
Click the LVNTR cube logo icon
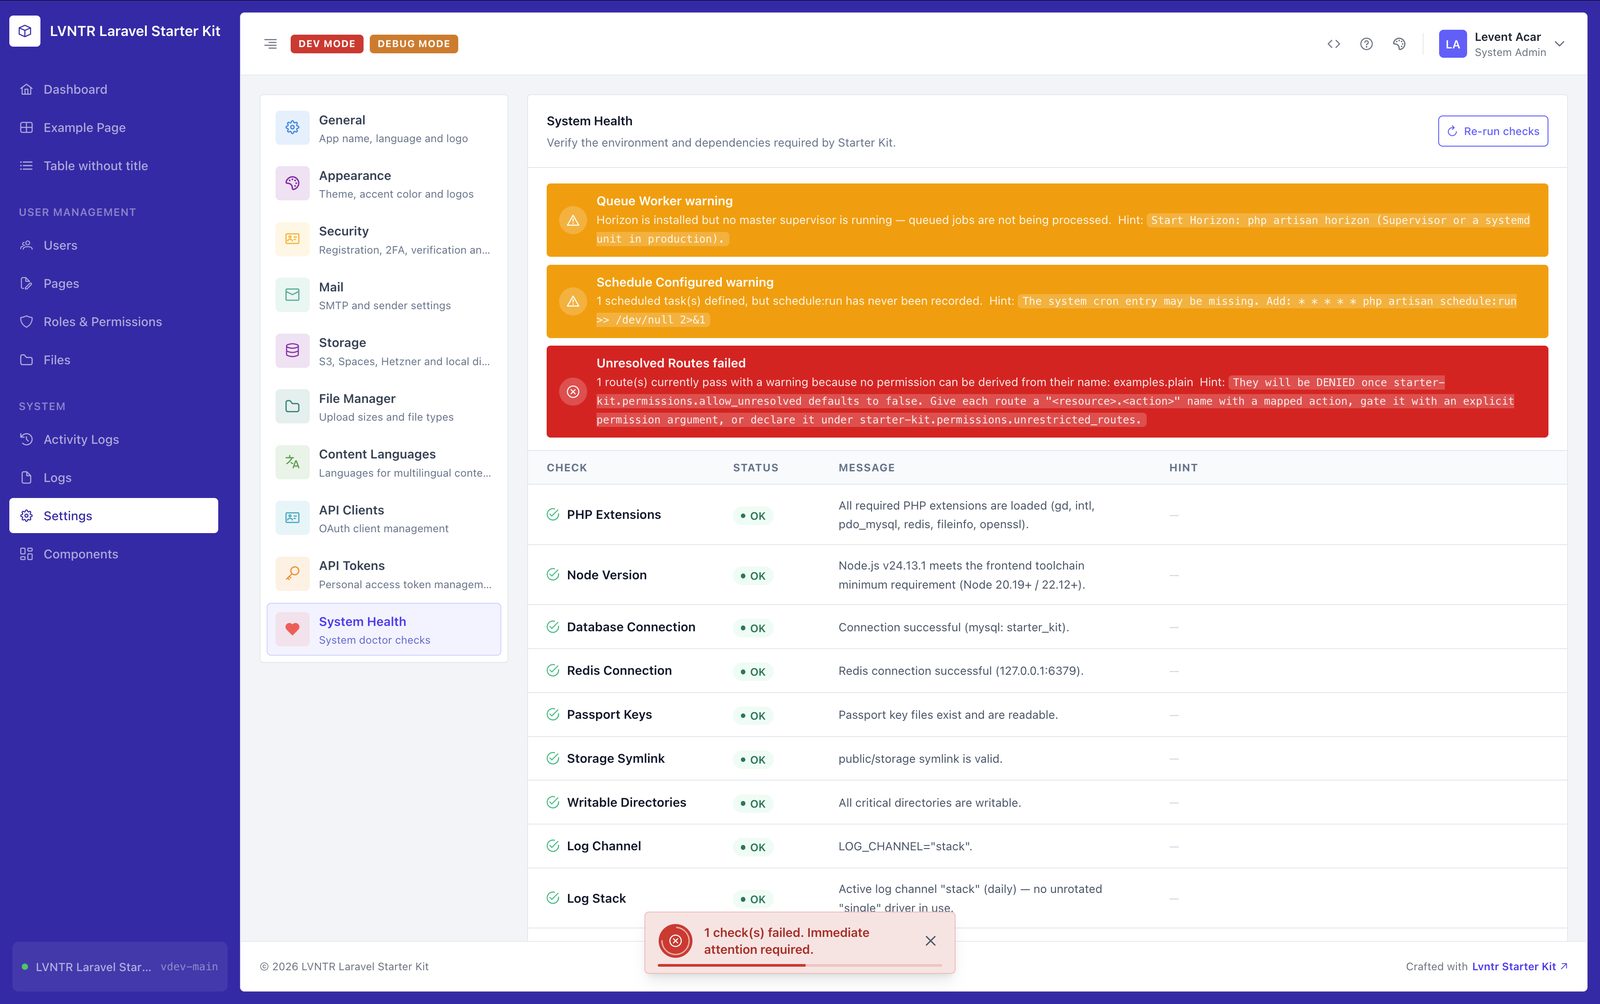point(25,31)
